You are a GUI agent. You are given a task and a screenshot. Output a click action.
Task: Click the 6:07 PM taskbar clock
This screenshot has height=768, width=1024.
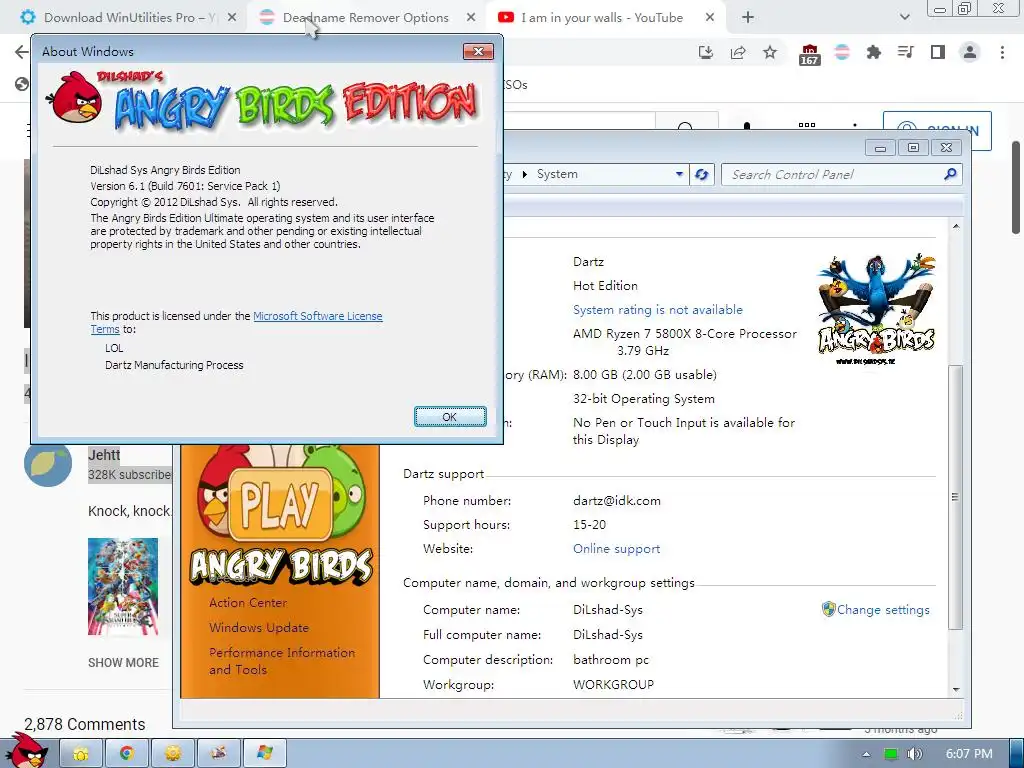point(969,754)
